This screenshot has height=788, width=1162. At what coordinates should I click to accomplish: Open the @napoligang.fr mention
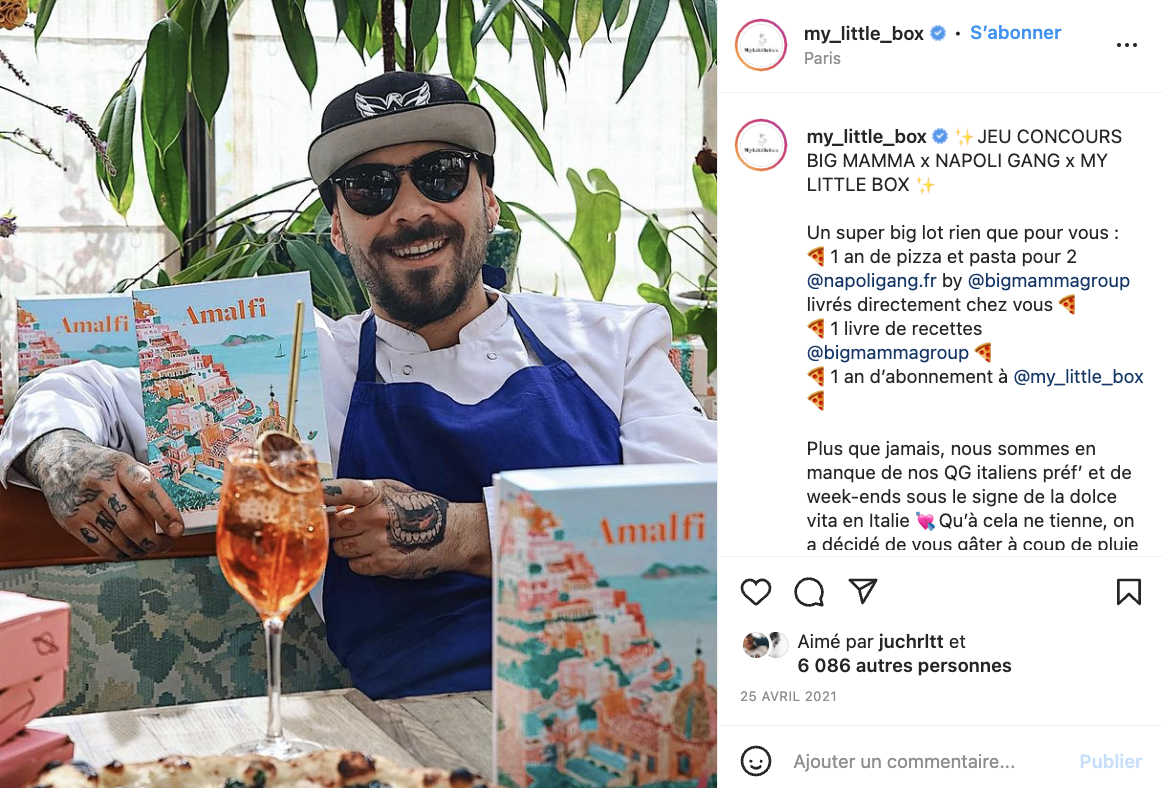(x=872, y=281)
